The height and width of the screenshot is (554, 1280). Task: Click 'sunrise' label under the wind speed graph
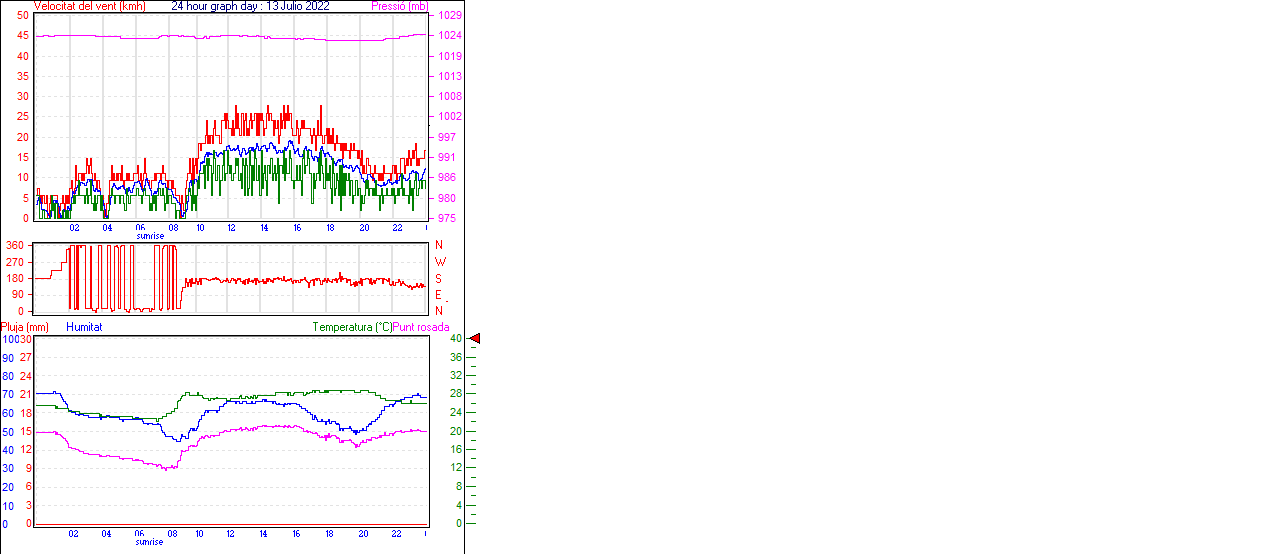[x=151, y=236]
